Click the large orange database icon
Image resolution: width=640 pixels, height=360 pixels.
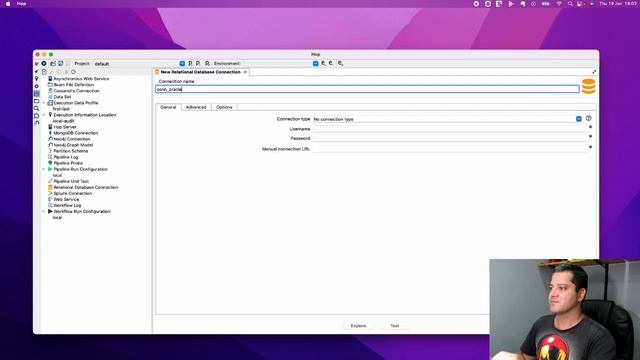pyautogui.click(x=589, y=87)
